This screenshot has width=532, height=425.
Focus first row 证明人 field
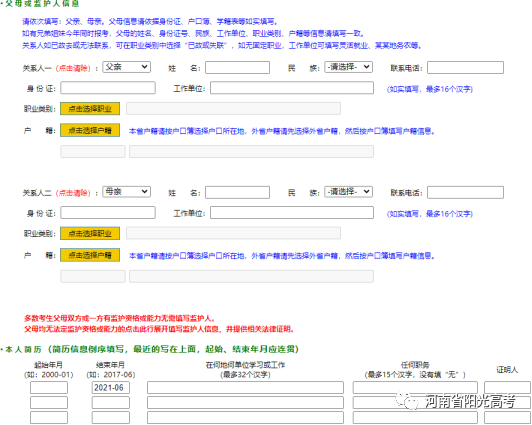tap(507, 388)
